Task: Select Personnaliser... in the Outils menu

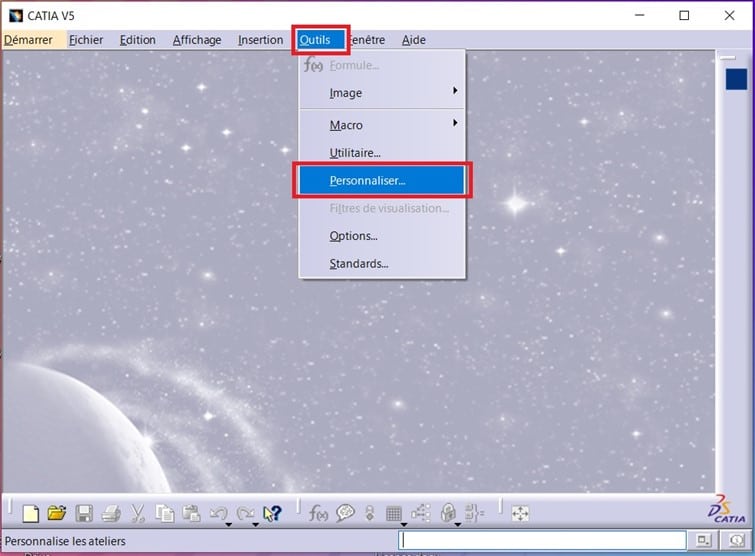Action: (x=382, y=180)
